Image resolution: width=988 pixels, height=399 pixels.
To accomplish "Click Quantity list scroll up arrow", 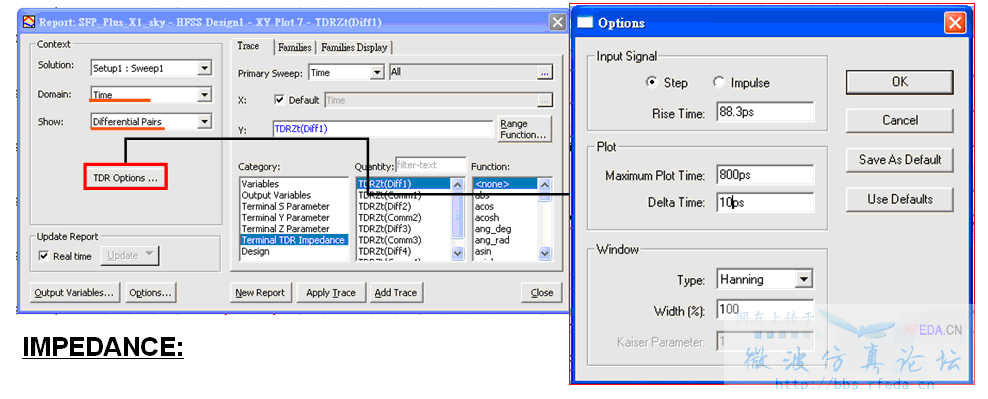I will point(458,185).
